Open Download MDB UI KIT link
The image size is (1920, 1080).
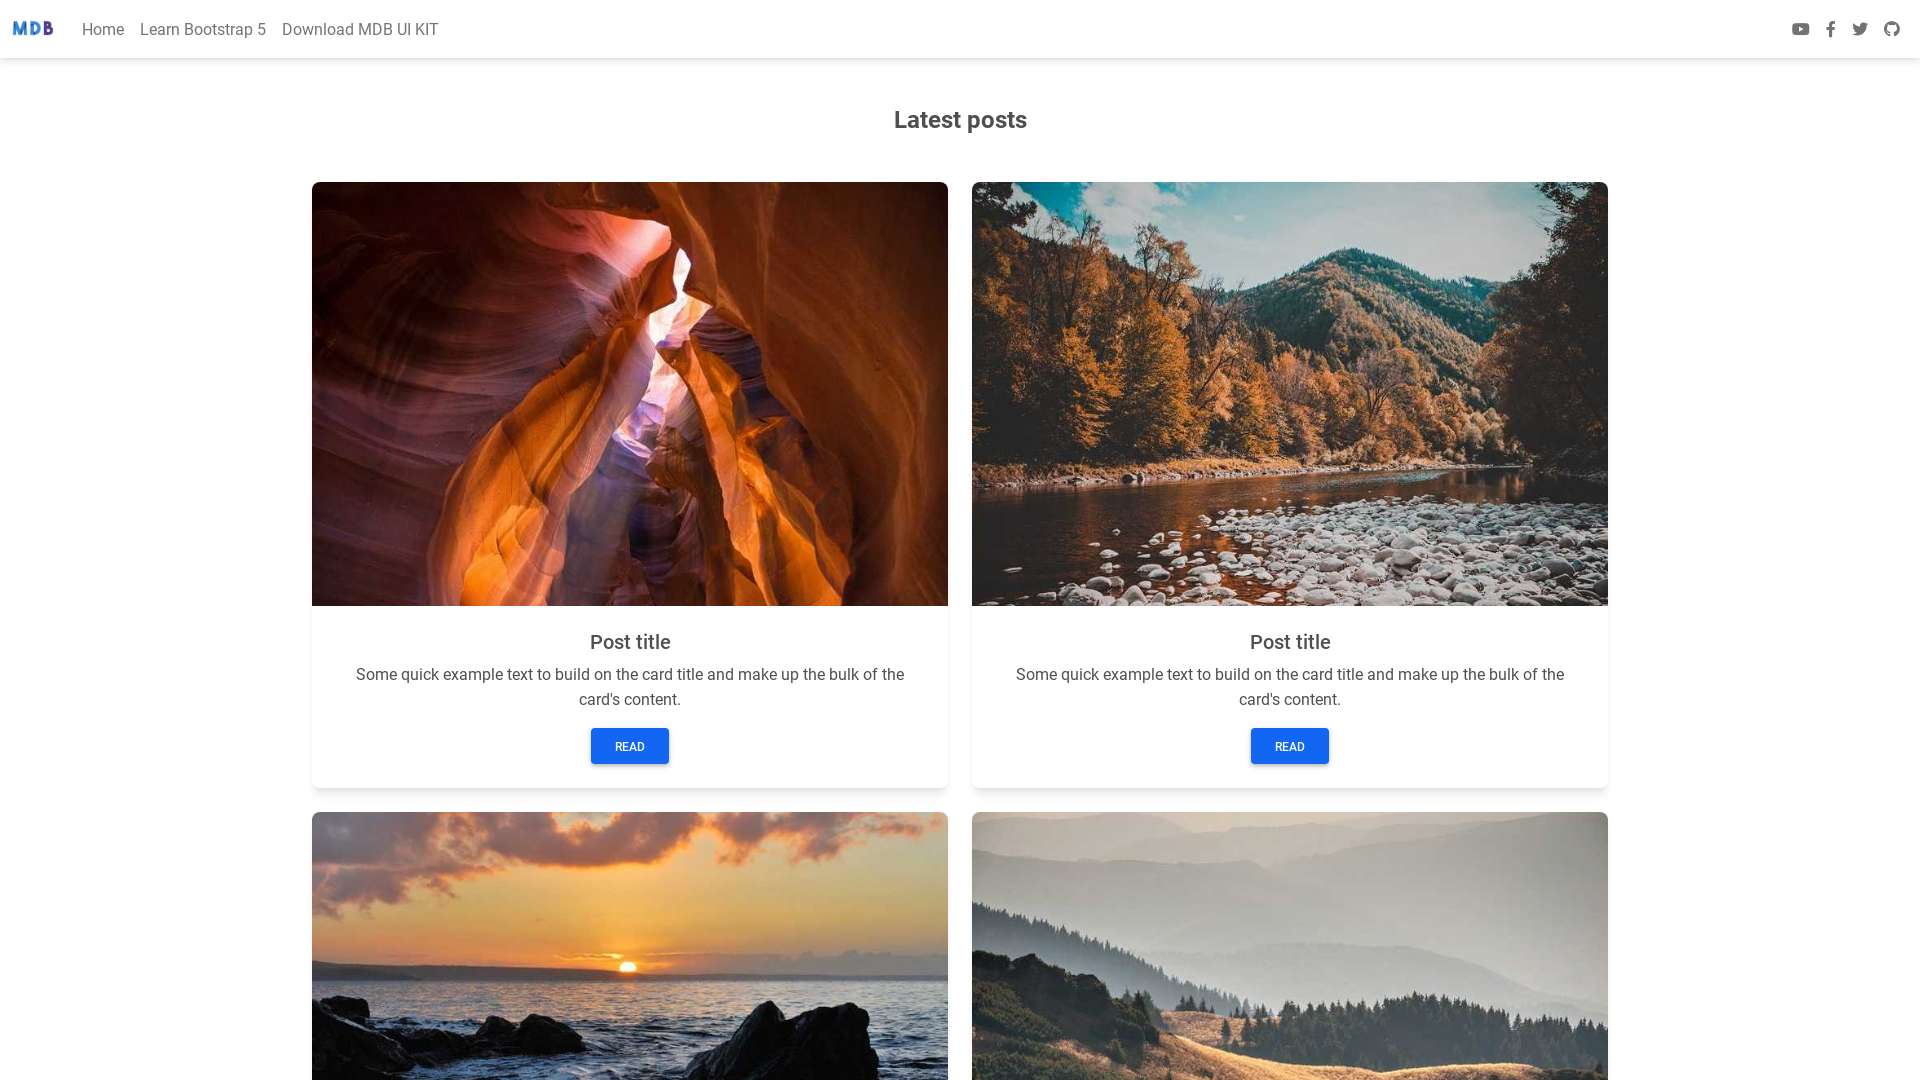pyautogui.click(x=360, y=29)
